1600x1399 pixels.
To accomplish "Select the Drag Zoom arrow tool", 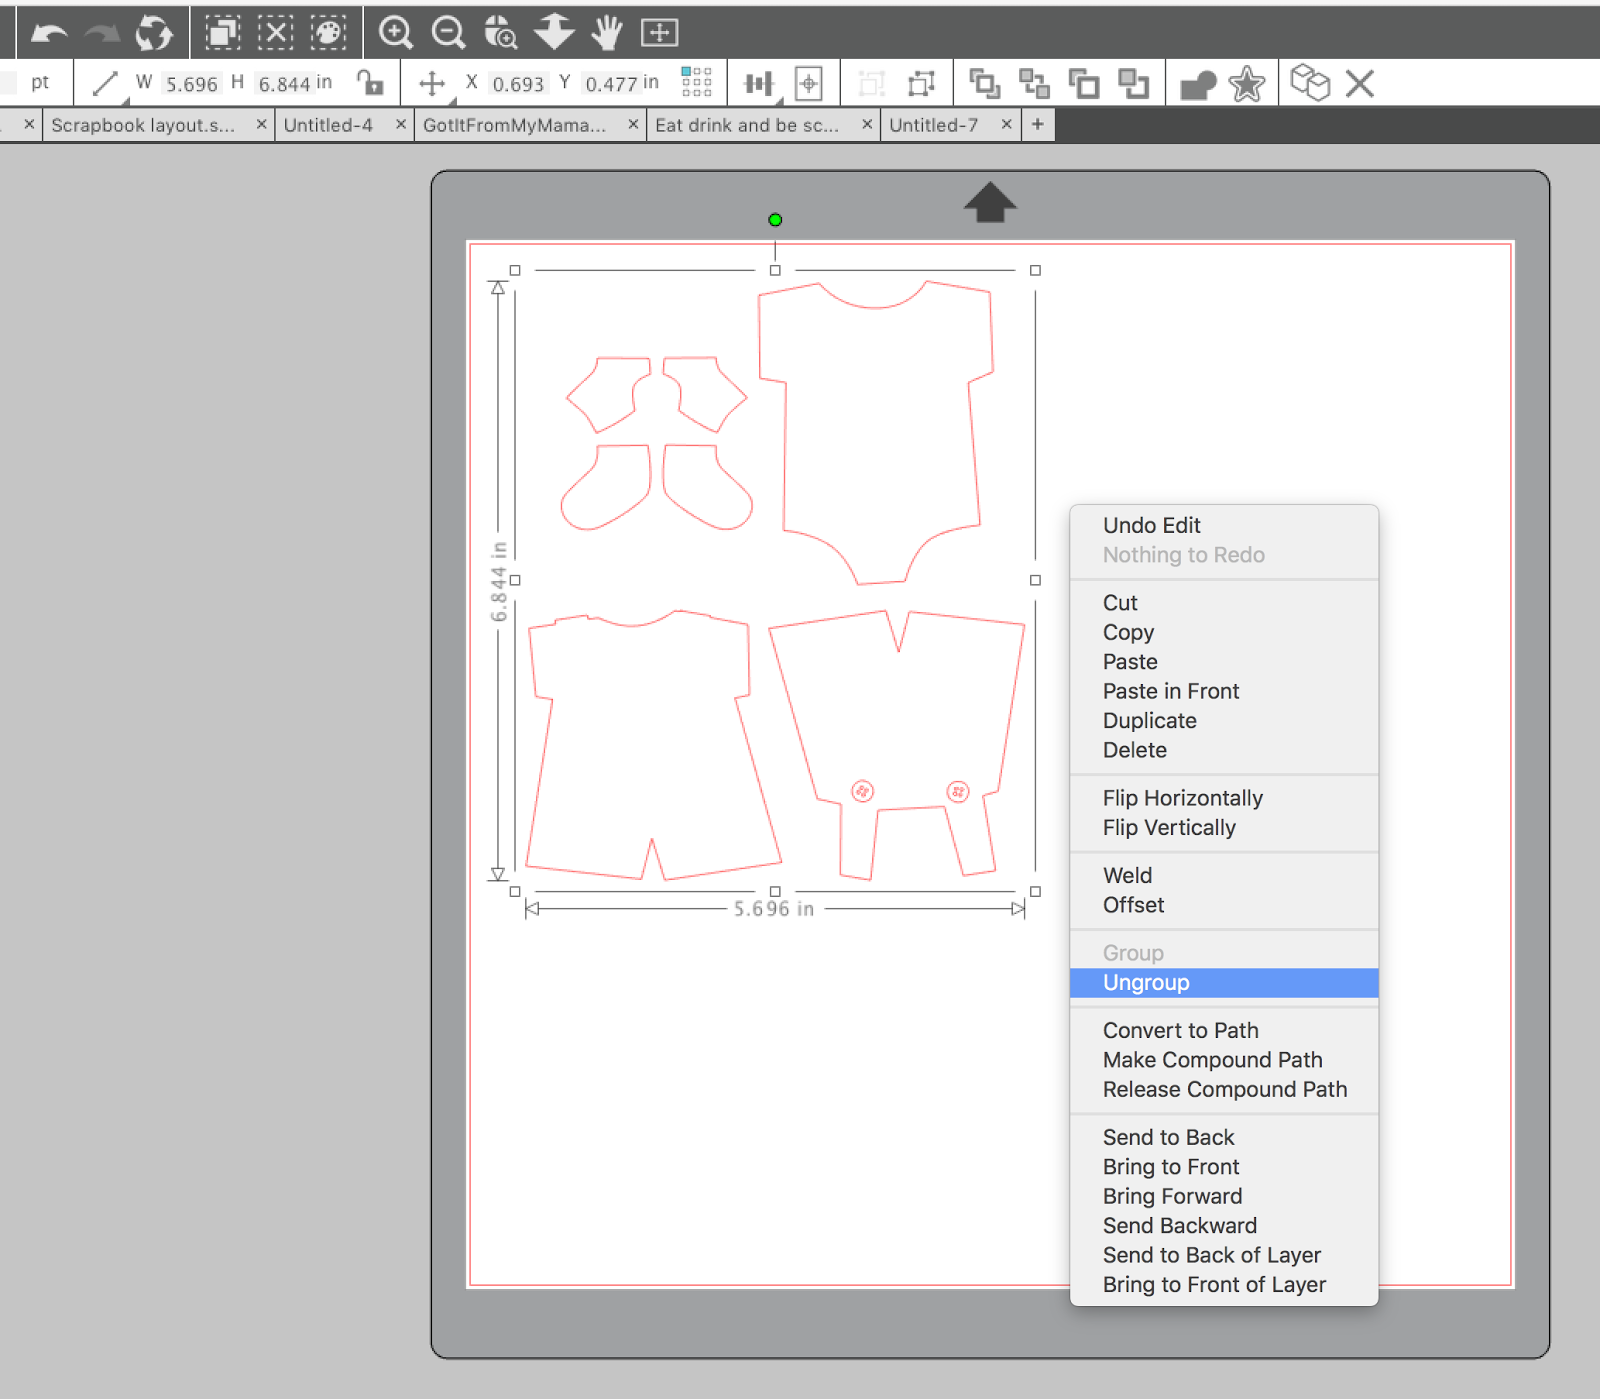I will click(554, 32).
